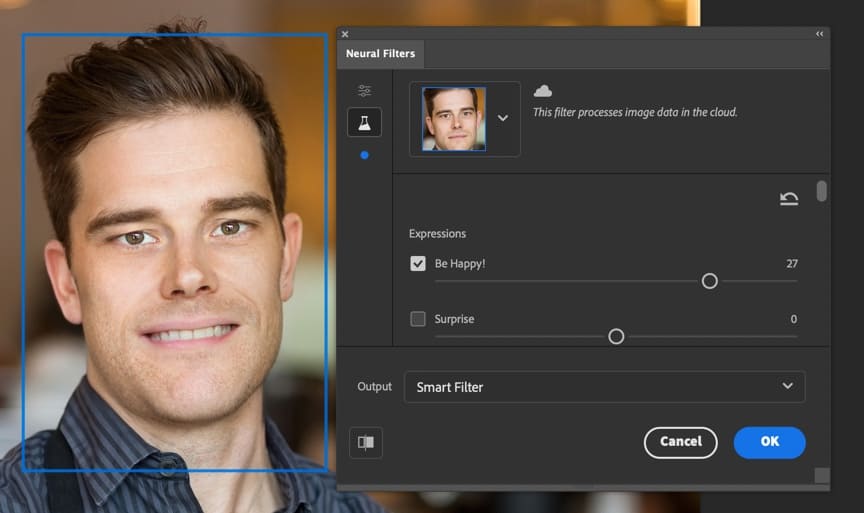Click the Surprise value 0
This screenshot has height=513, width=864.
(x=793, y=319)
